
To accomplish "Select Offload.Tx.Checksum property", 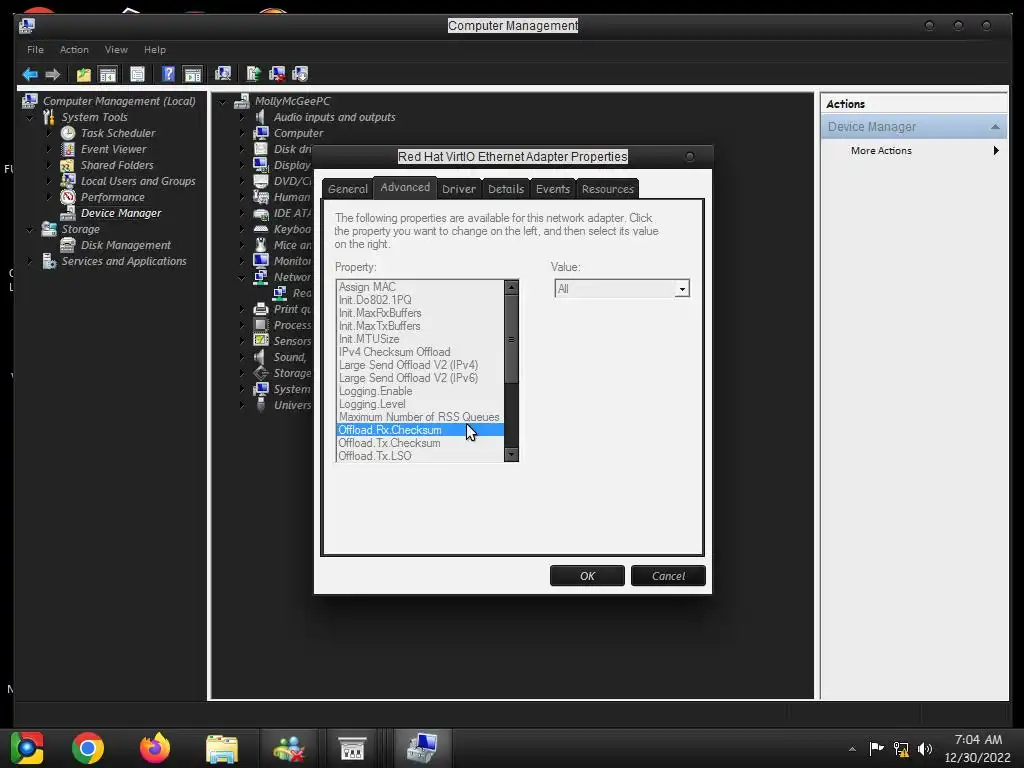I will tap(419, 443).
